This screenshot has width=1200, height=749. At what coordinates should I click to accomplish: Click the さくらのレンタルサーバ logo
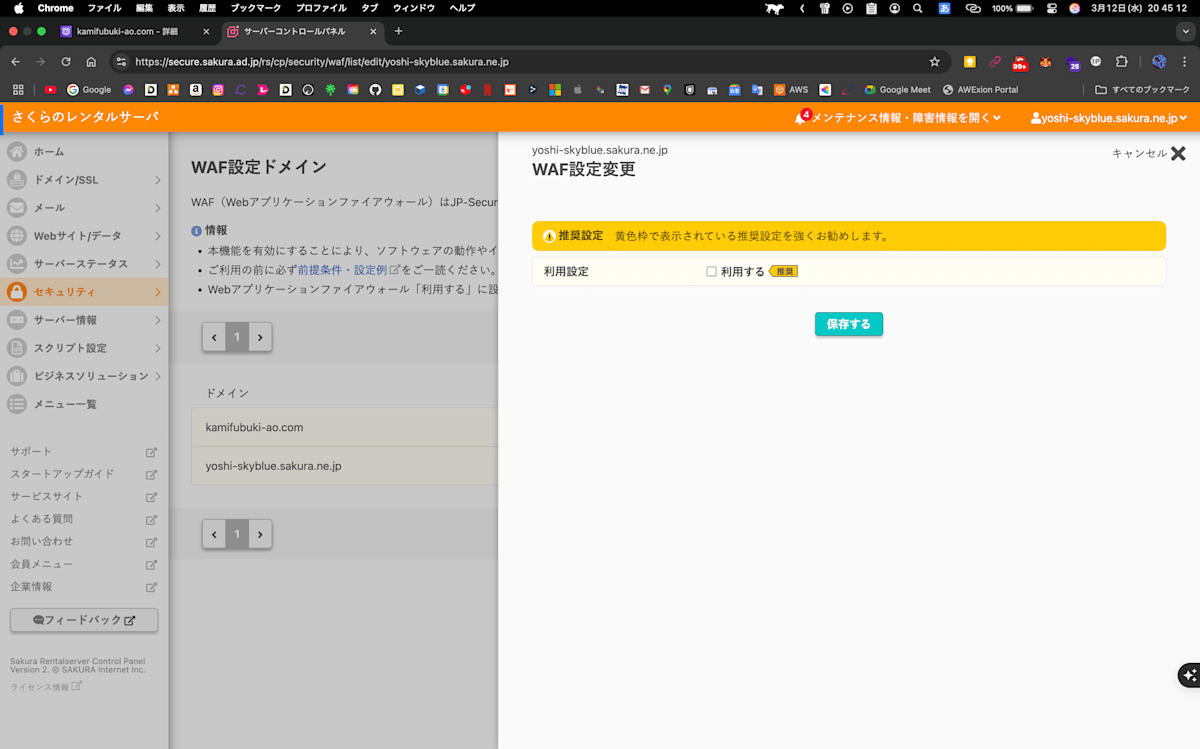(85, 117)
